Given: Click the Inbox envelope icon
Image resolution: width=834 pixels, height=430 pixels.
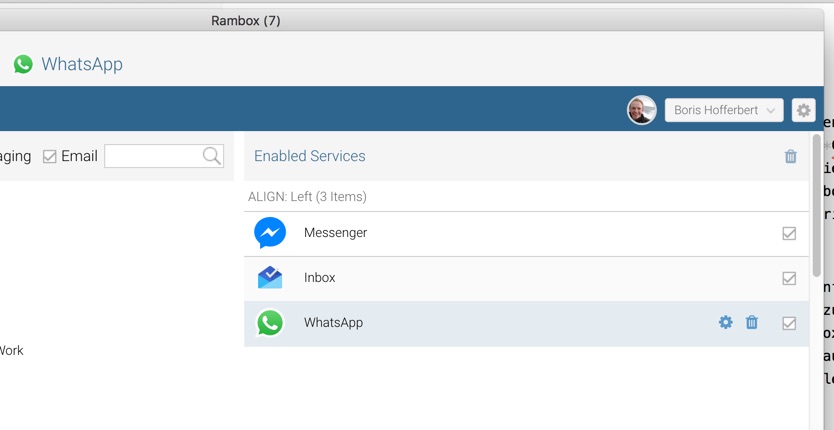Looking at the screenshot, I should 270,278.
